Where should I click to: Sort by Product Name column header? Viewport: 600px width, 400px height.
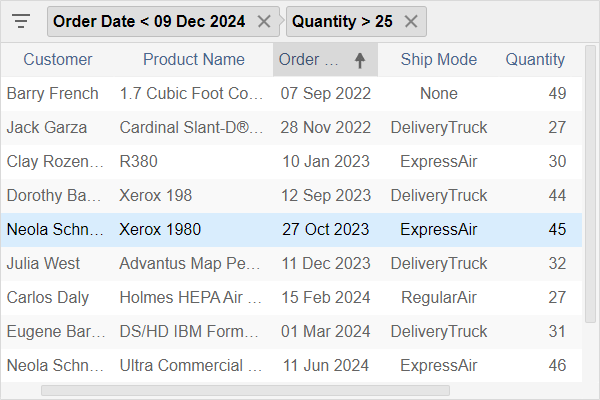[x=194, y=60]
